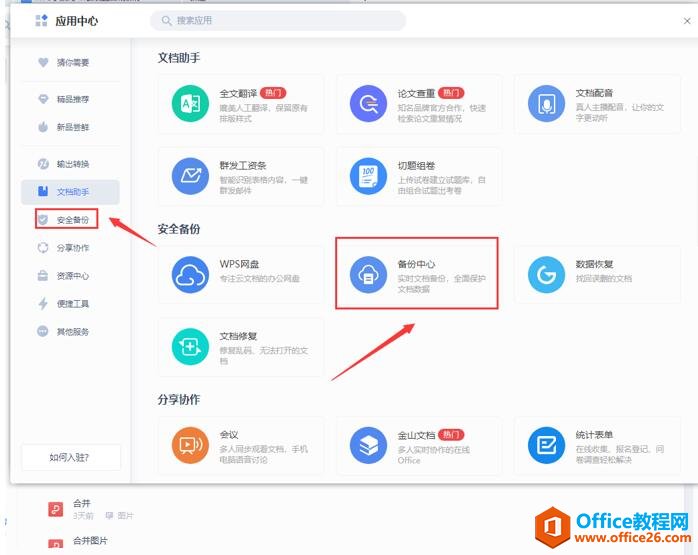Click the 切题组卷 title text
698x555 pixels.
416,166
